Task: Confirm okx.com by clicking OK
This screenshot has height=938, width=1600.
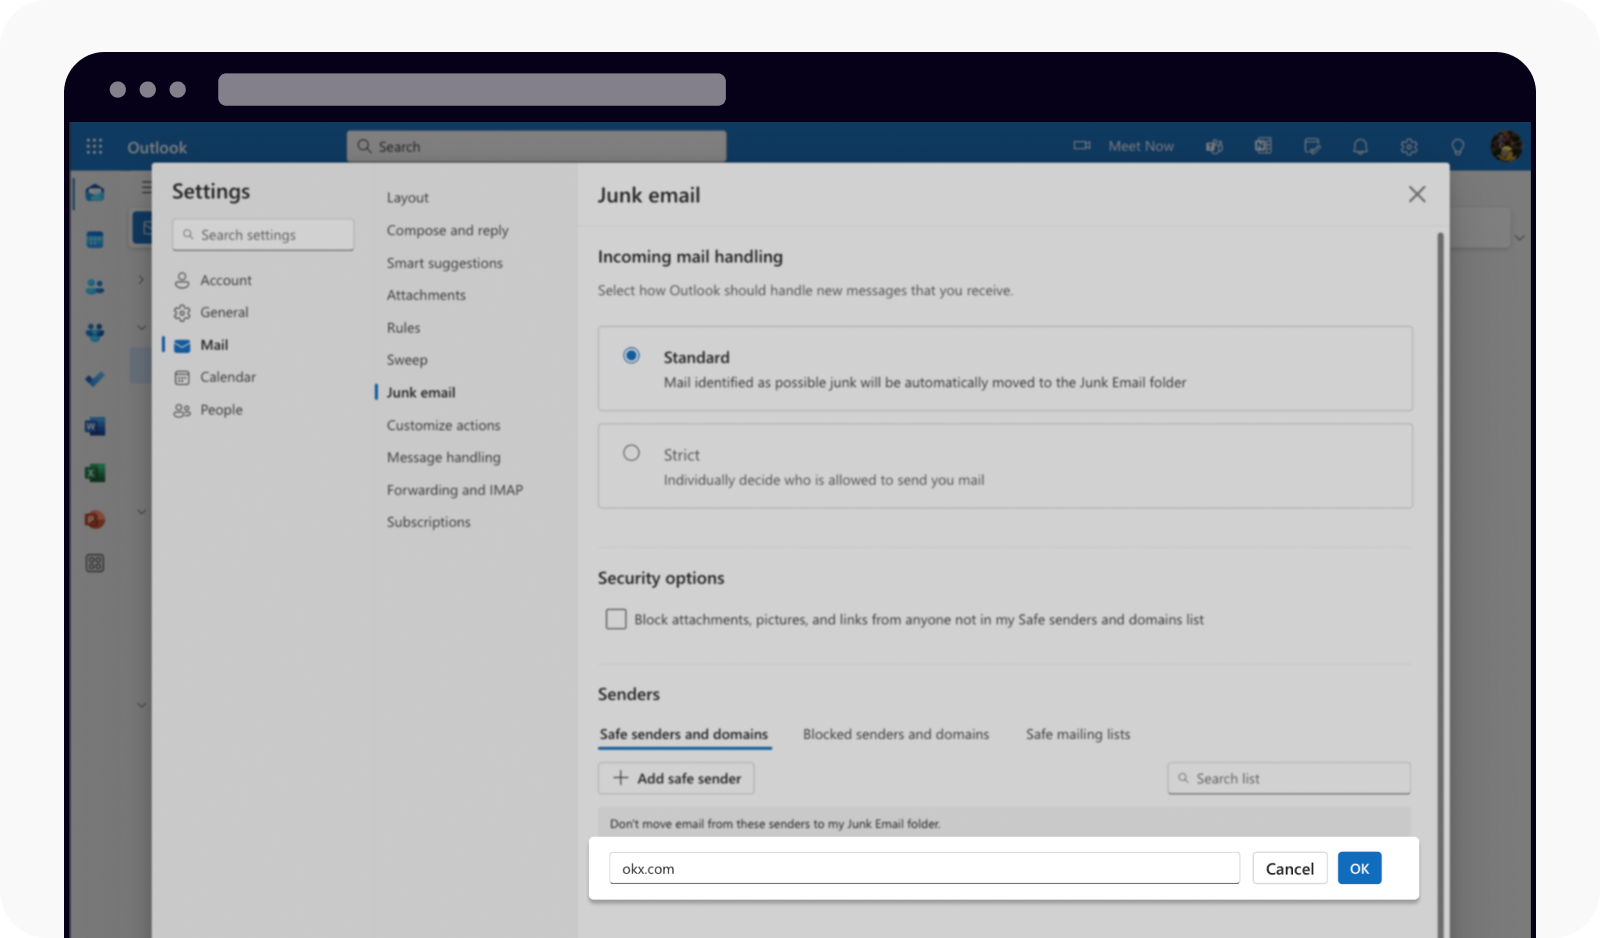Action: tap(1359, 868)
